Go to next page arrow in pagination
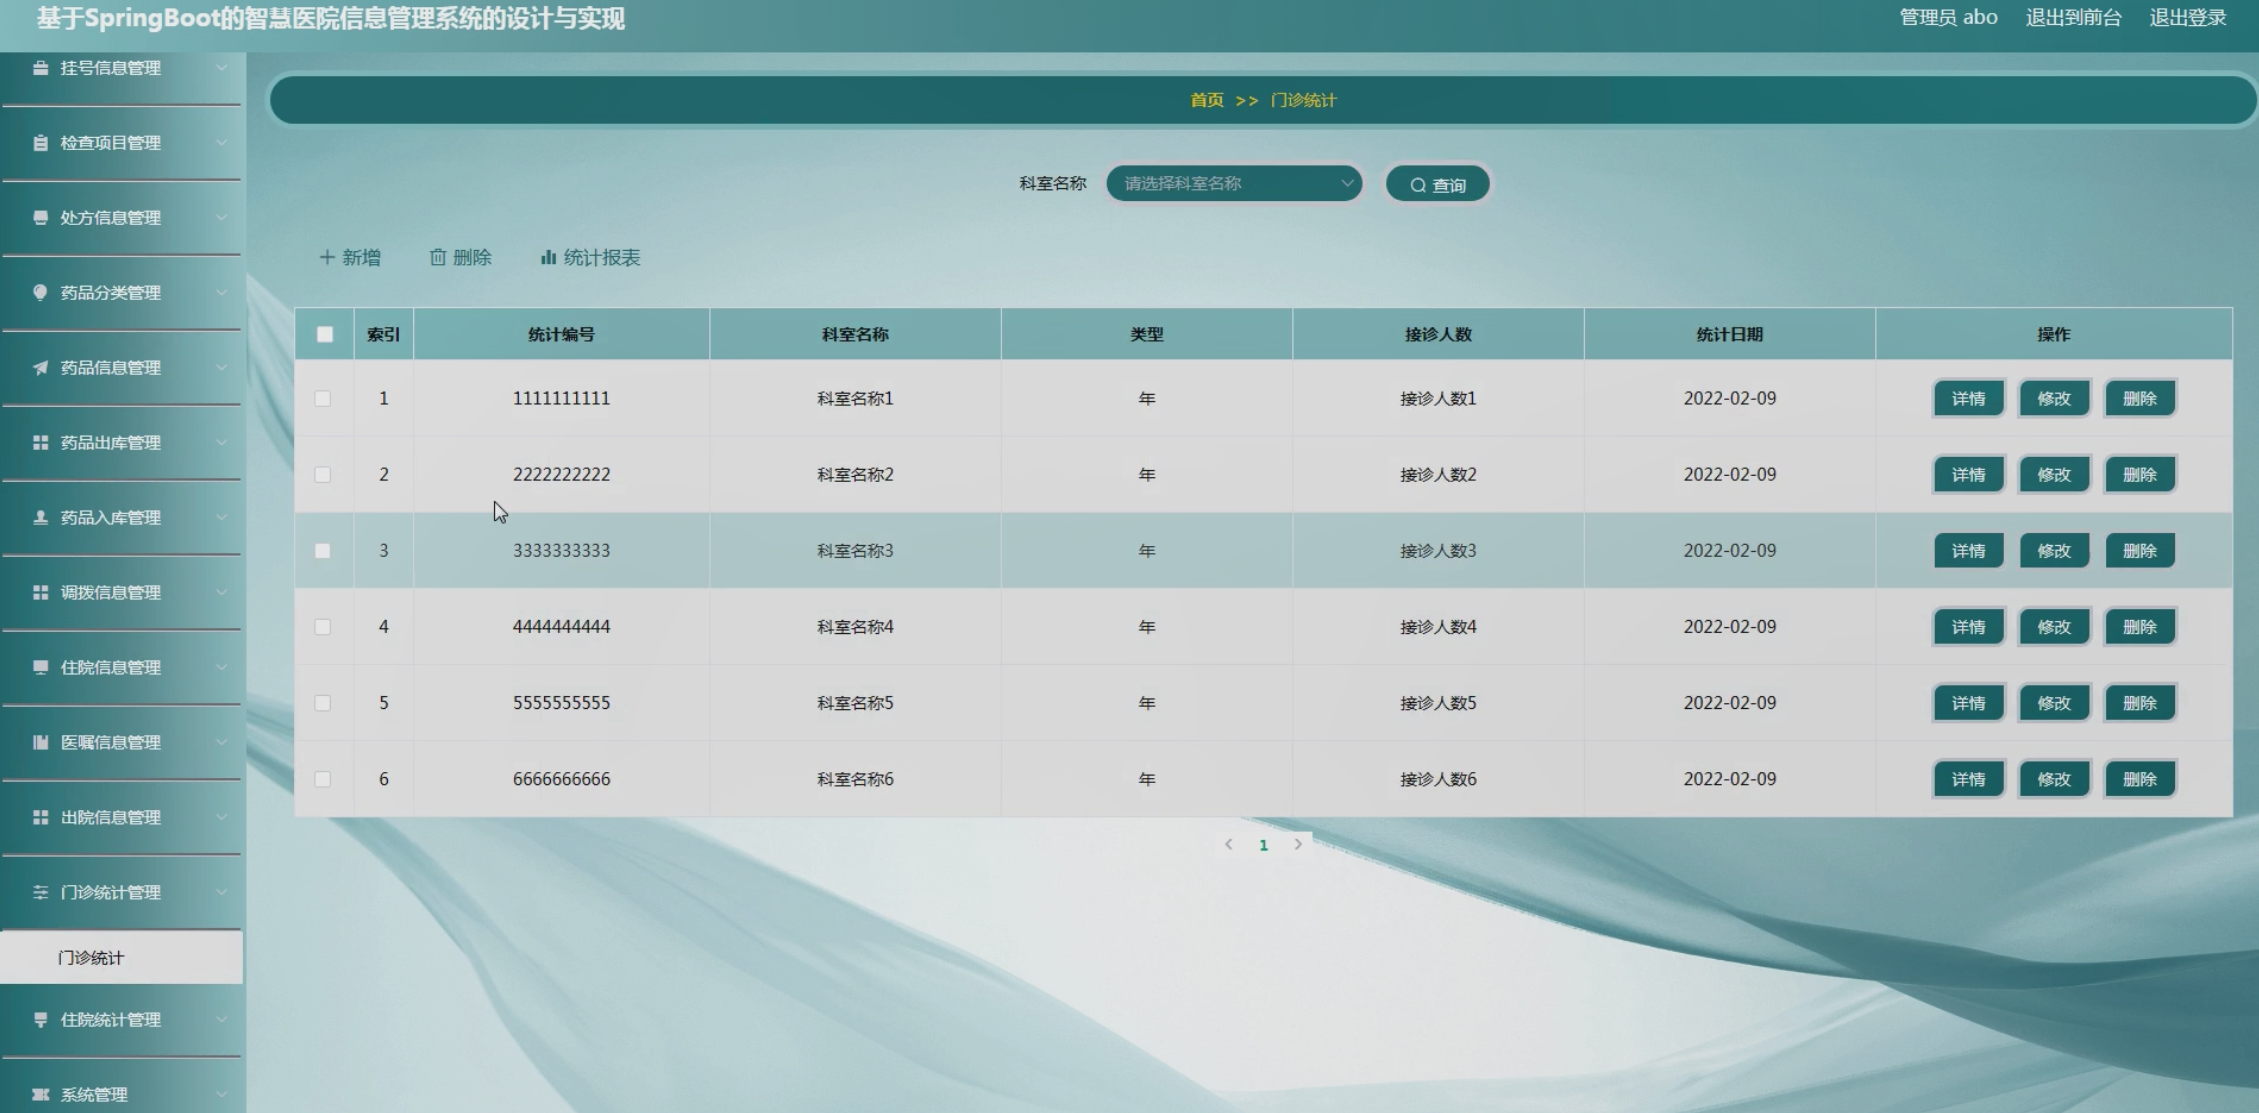 pyautogui.click(x=1298, y=844)
